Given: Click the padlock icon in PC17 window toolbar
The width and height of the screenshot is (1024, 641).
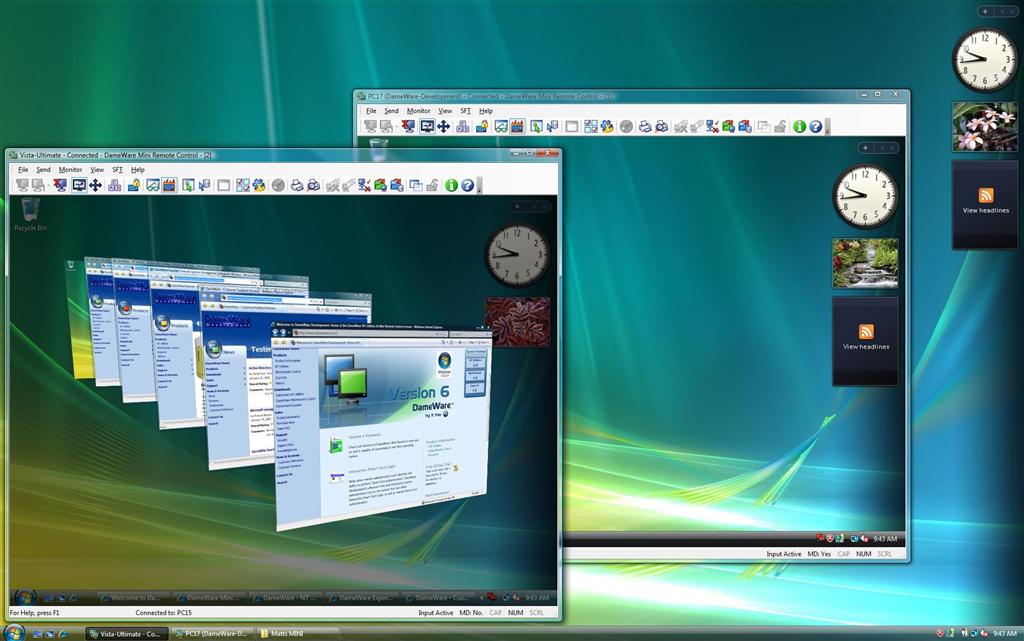Looking at the screenshot, I should [481, 126].
